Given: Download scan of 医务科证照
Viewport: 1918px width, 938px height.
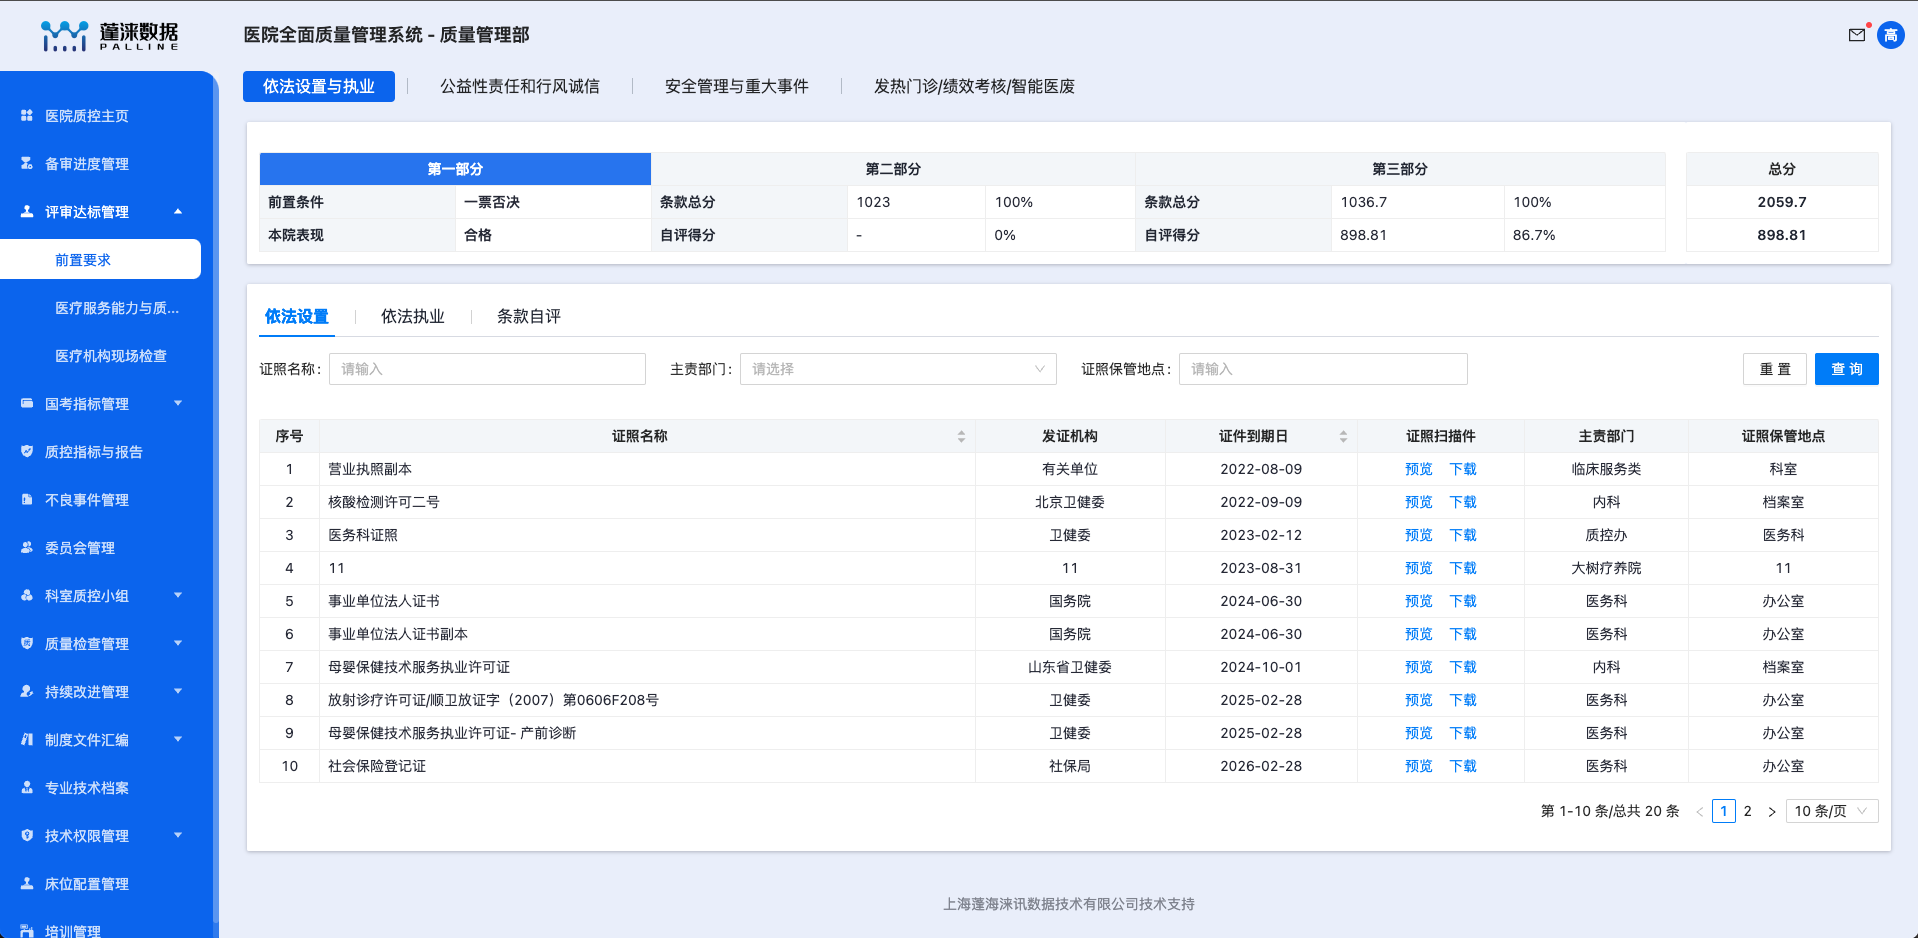Looking at the screenshot, I should (x=1463, y=535).
